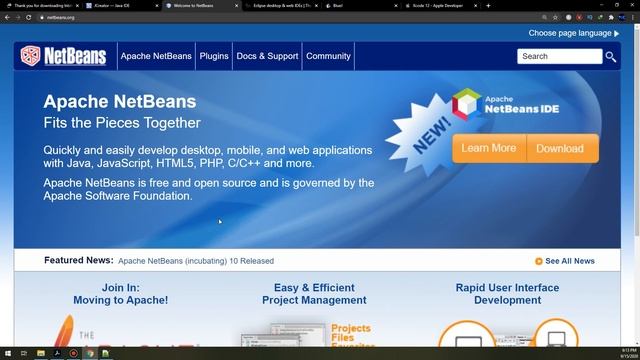Go forward in browser history
The height and width of the screenshot is (360, 640).
click(x=18, y=18)
